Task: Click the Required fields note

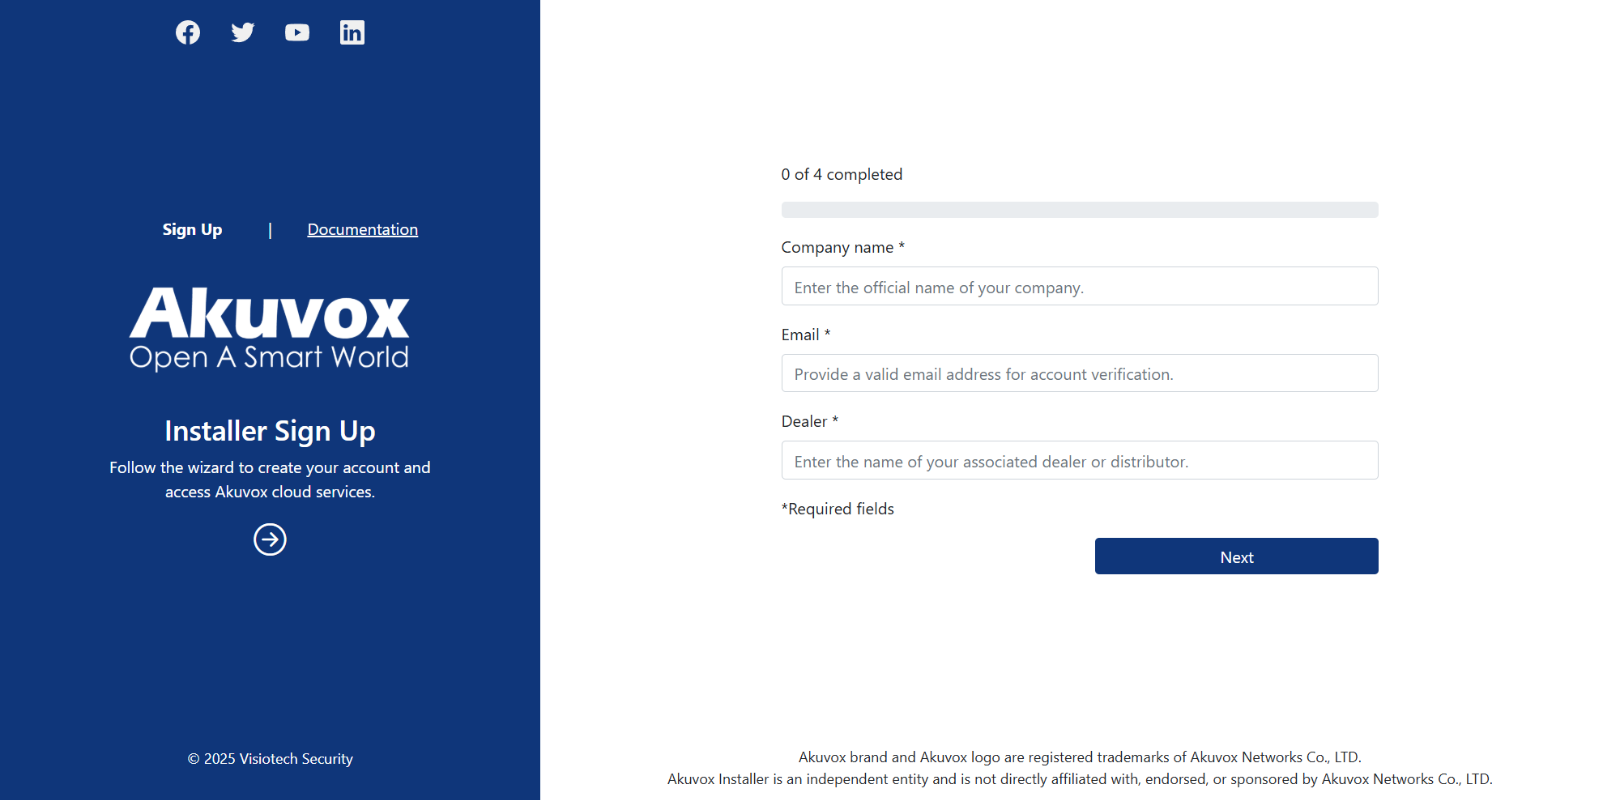Action: [x=838, y=509]
